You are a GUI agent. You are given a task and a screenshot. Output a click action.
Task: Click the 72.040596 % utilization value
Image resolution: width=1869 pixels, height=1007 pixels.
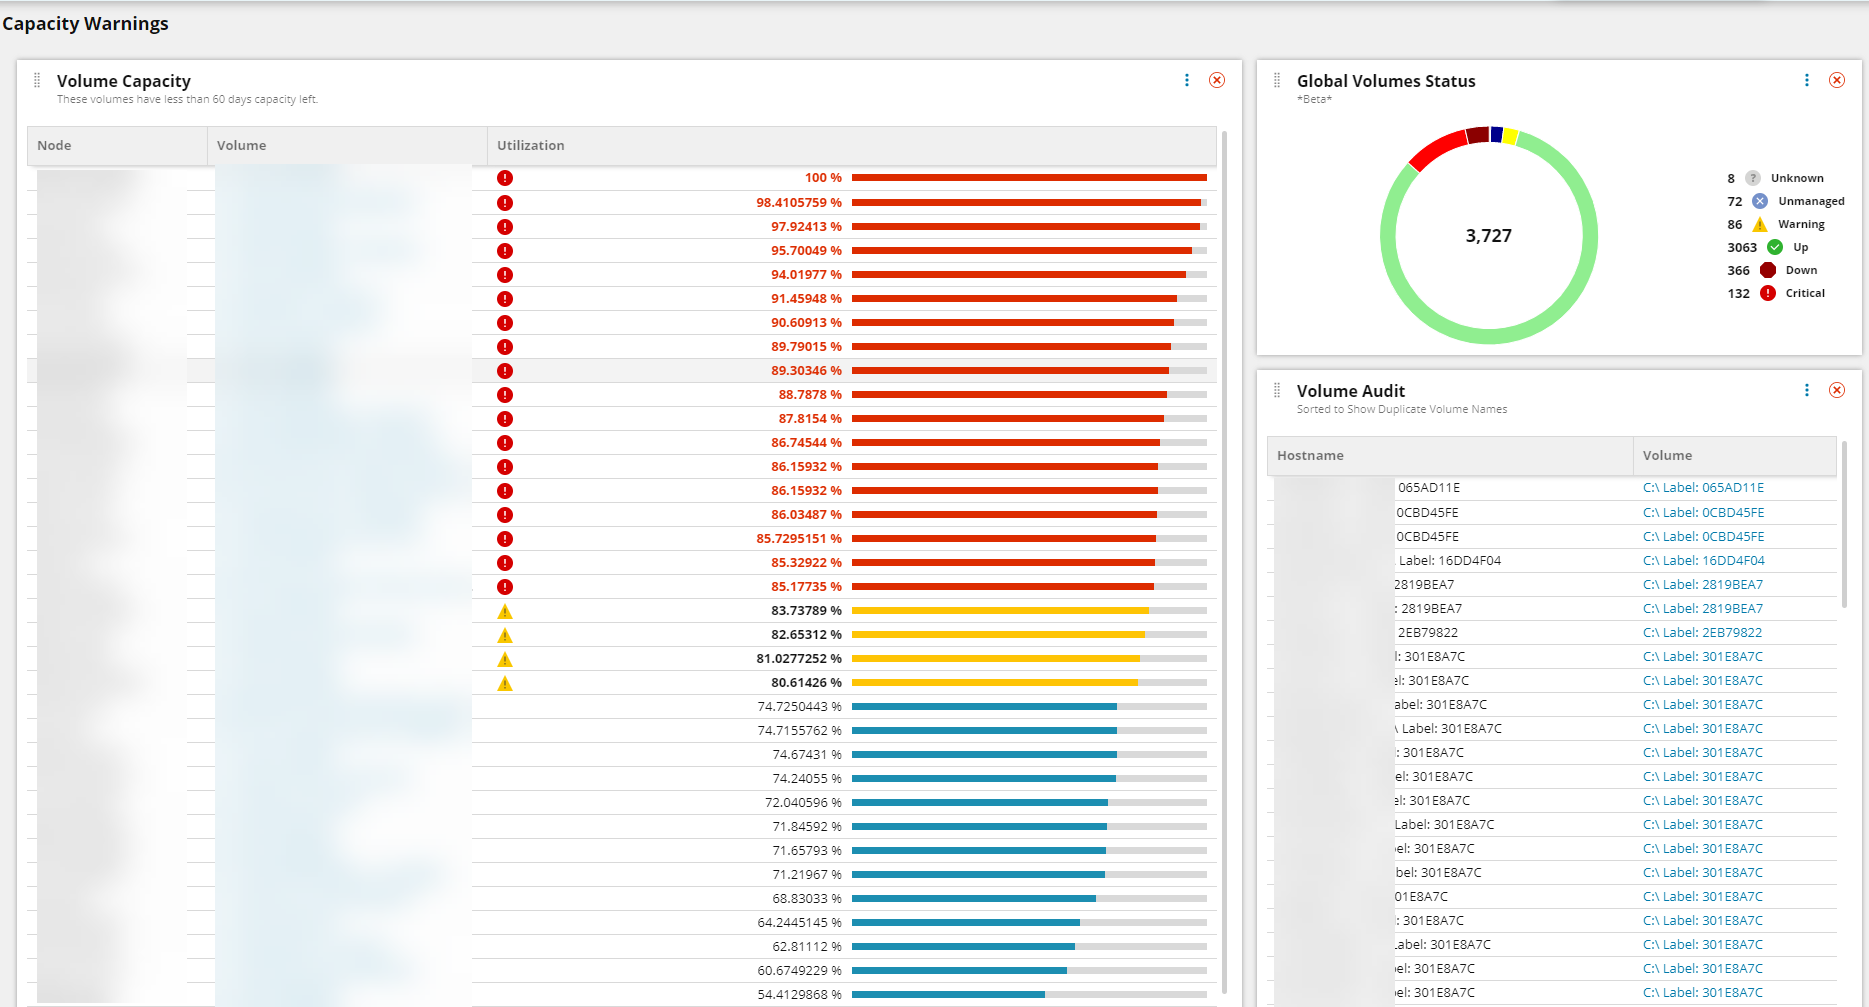[x=803, y=803]
